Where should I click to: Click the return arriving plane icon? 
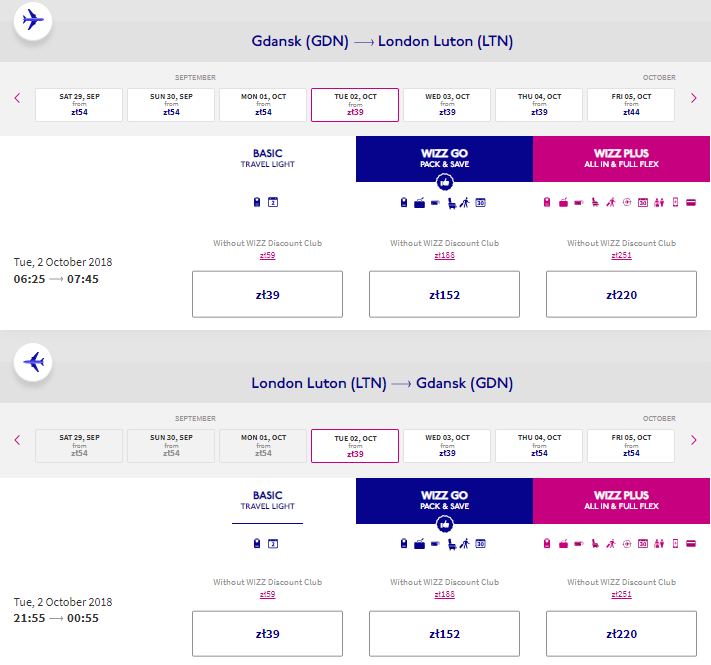click(x=33, y=362)
